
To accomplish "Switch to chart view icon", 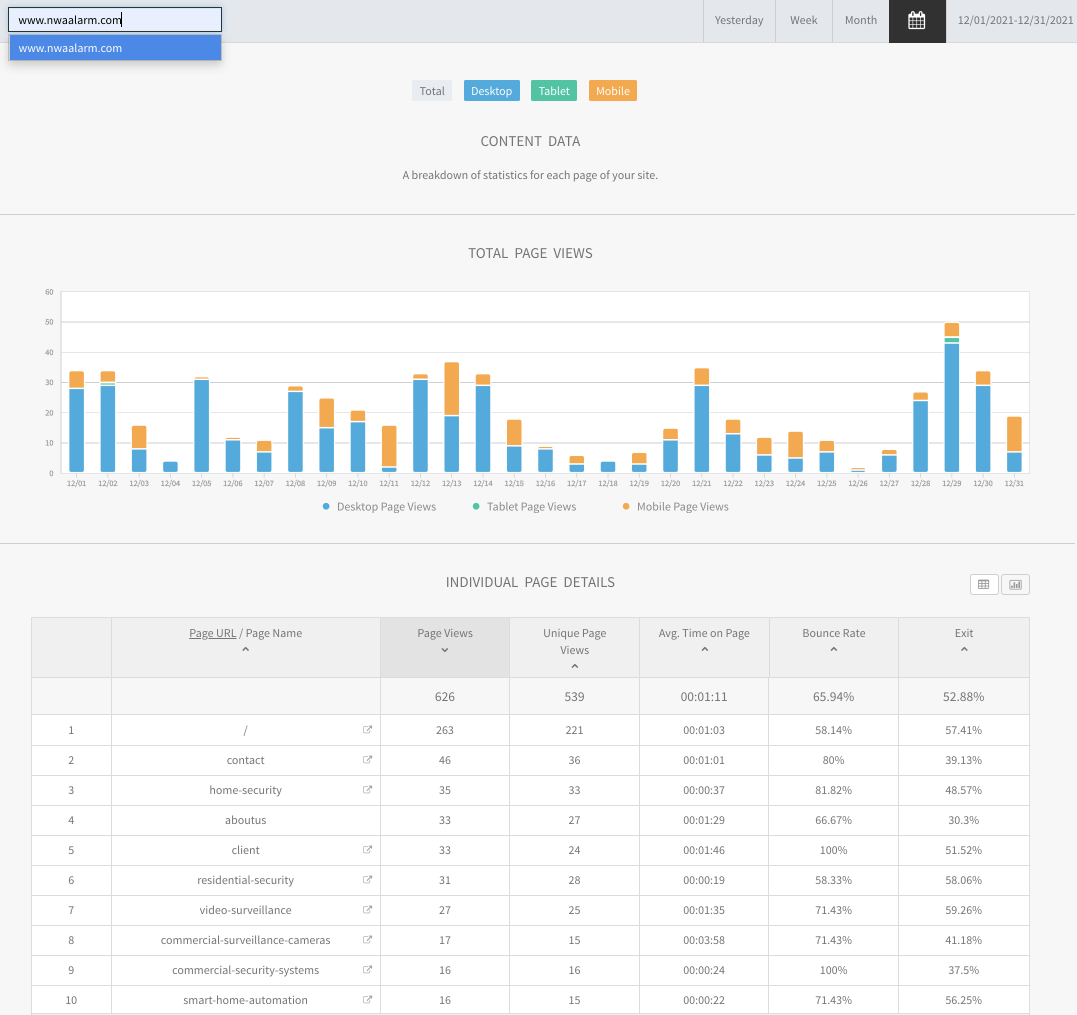I will tap(1015, 584).
